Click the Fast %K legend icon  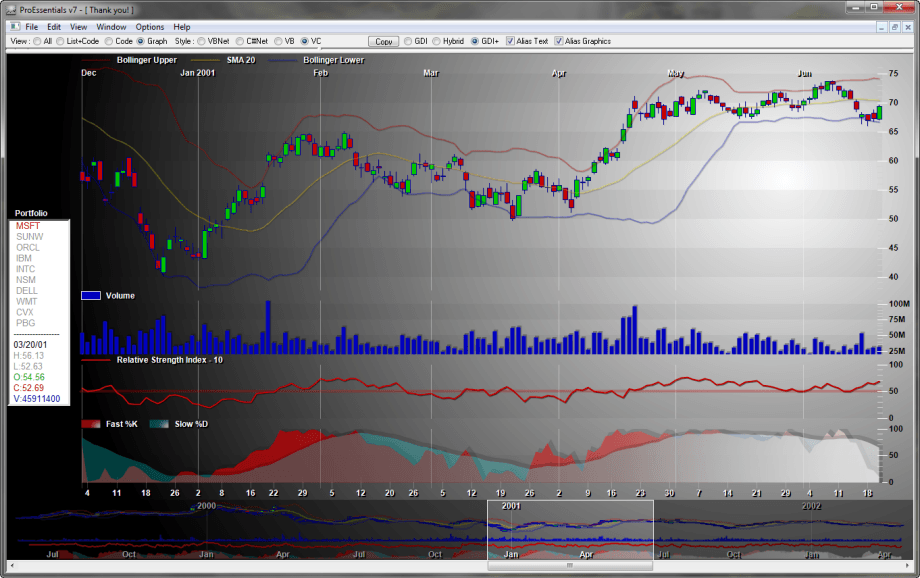point(91,424)
